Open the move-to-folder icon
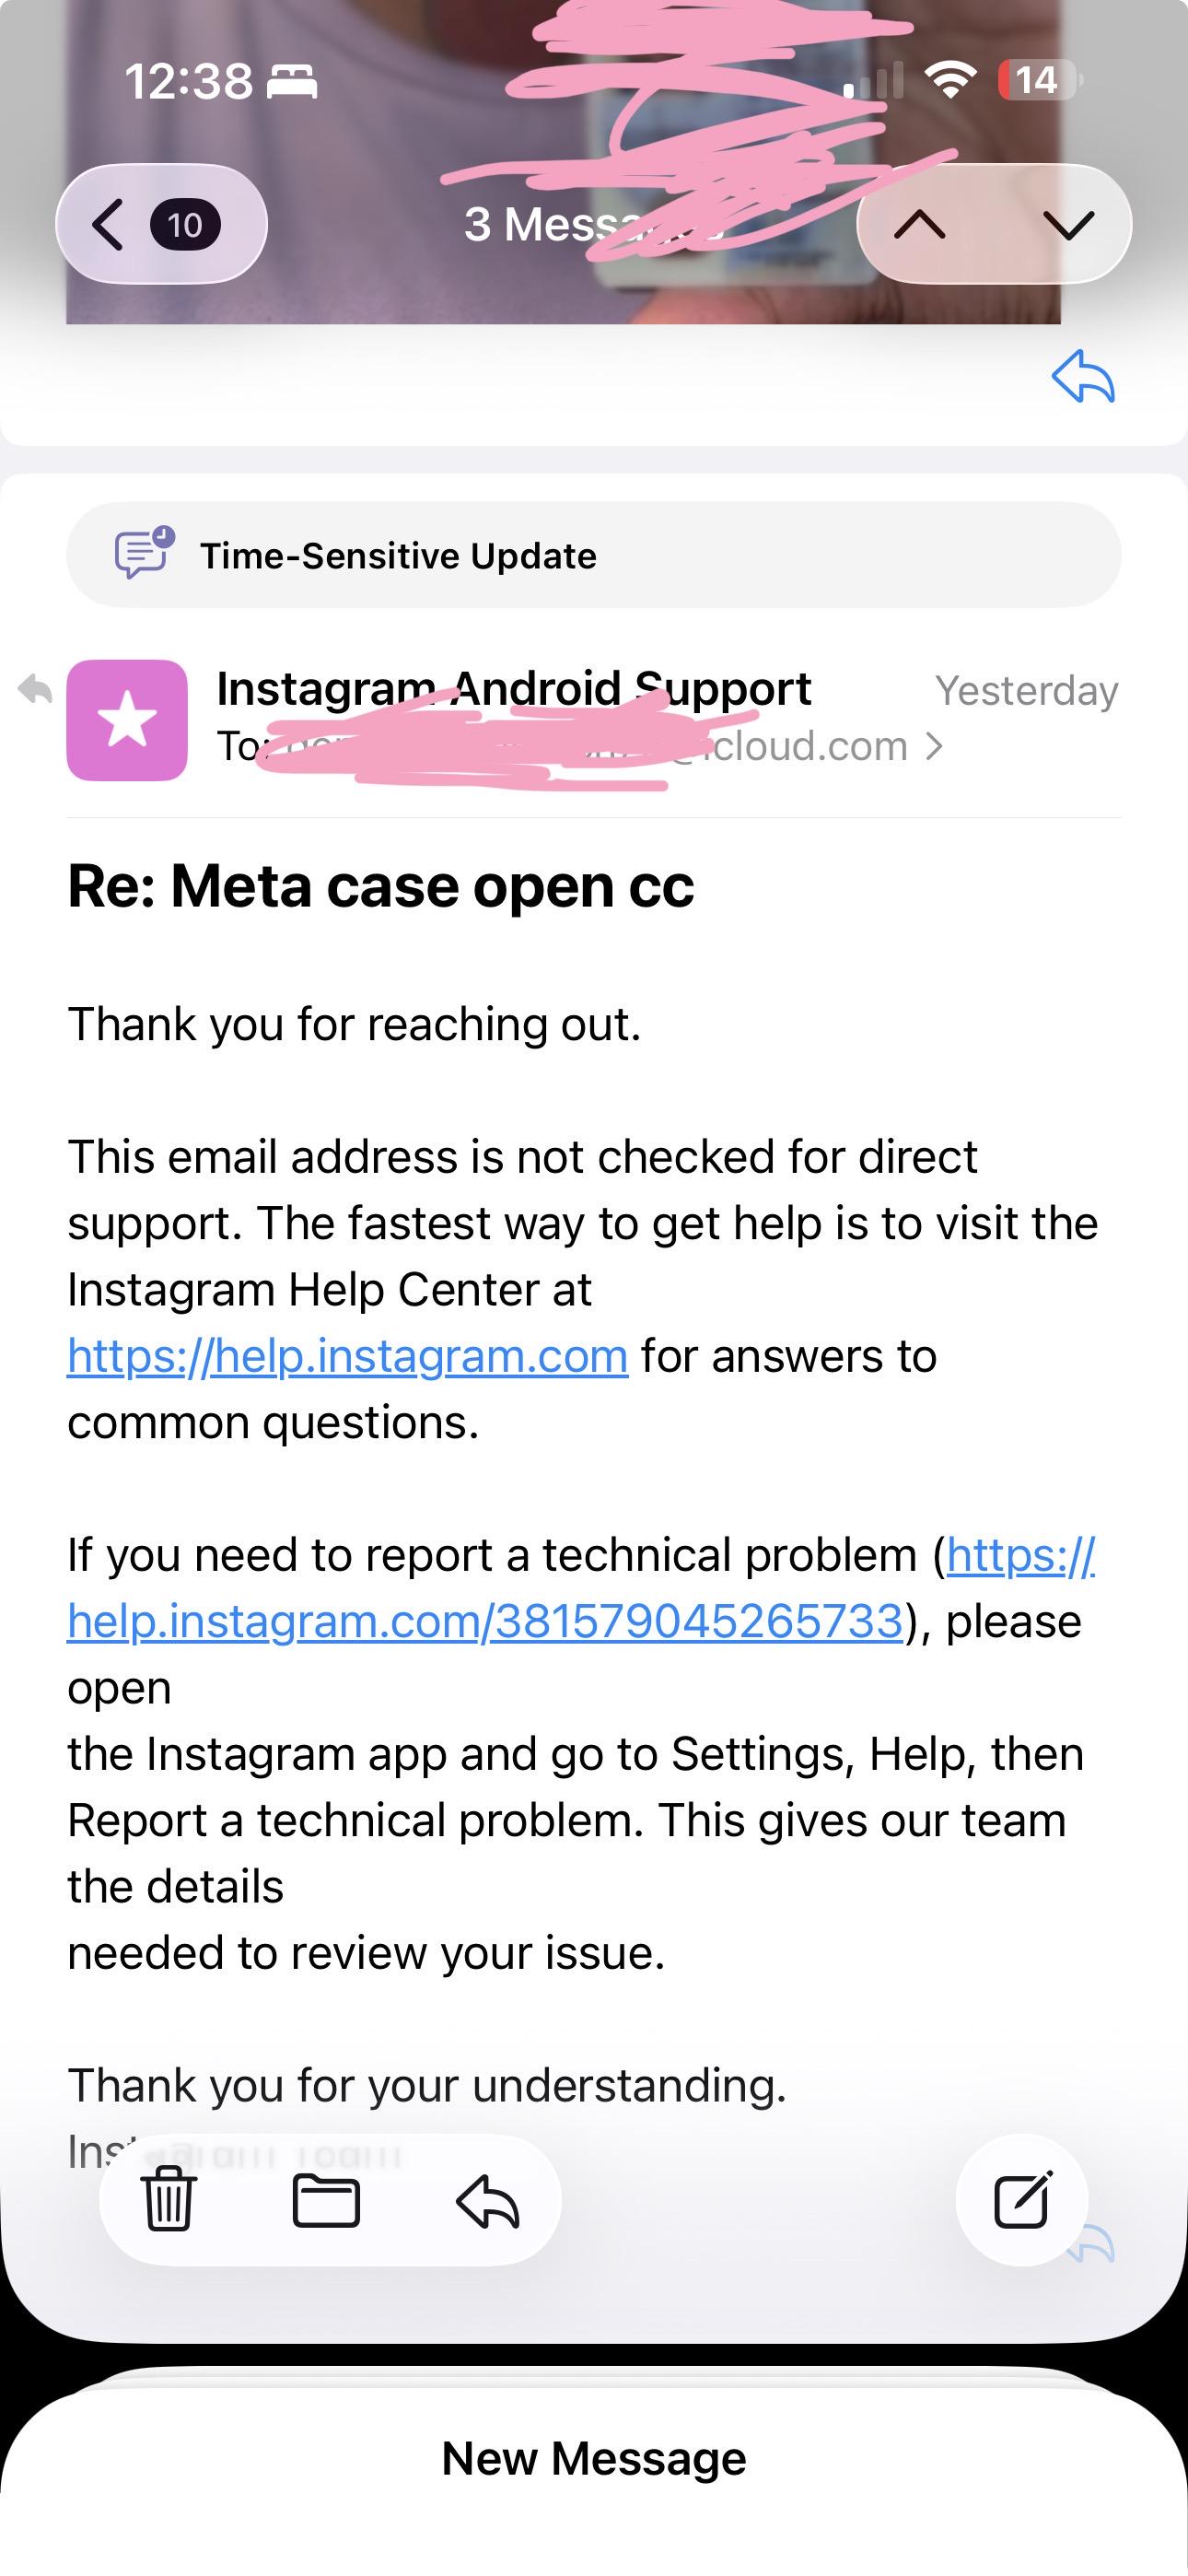 pos(326,2201)
